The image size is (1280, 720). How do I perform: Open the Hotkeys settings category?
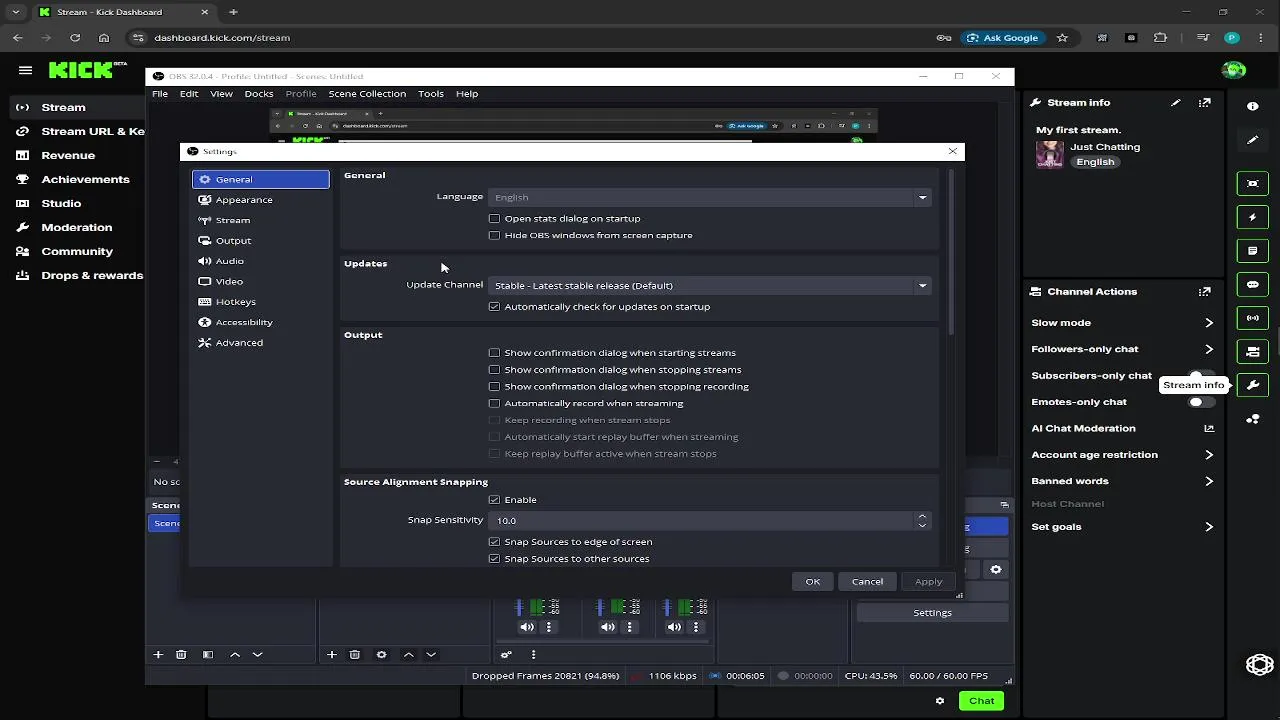(261, 301)
